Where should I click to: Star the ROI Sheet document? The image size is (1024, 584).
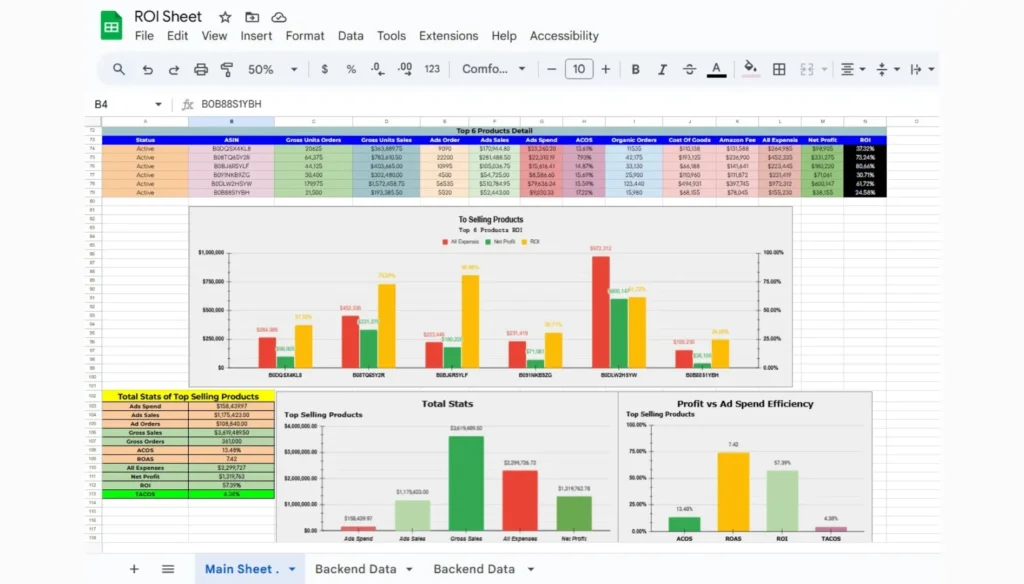click(225, 17)
